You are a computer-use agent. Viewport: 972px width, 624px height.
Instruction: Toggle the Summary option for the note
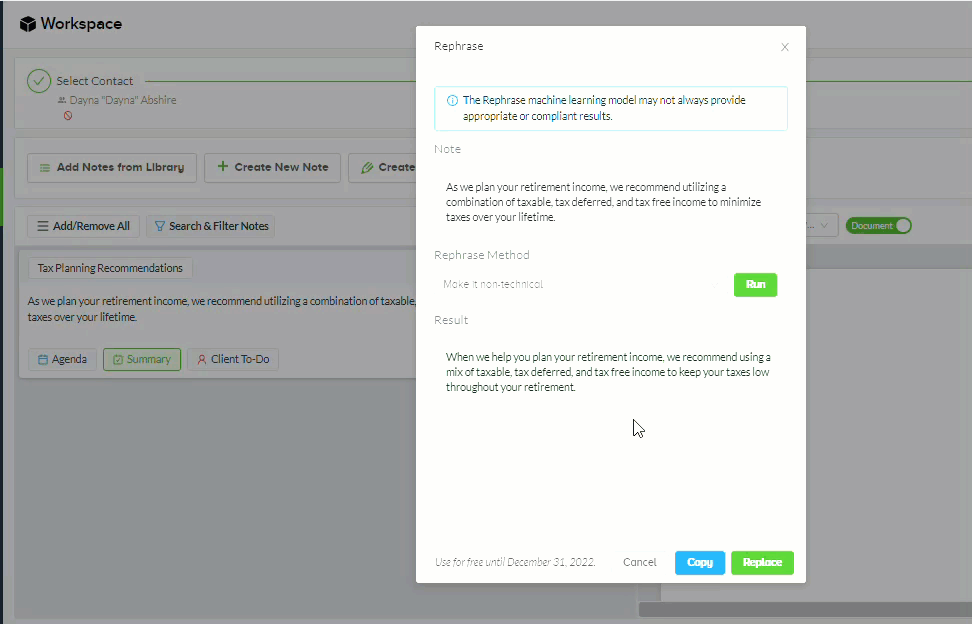141,358
